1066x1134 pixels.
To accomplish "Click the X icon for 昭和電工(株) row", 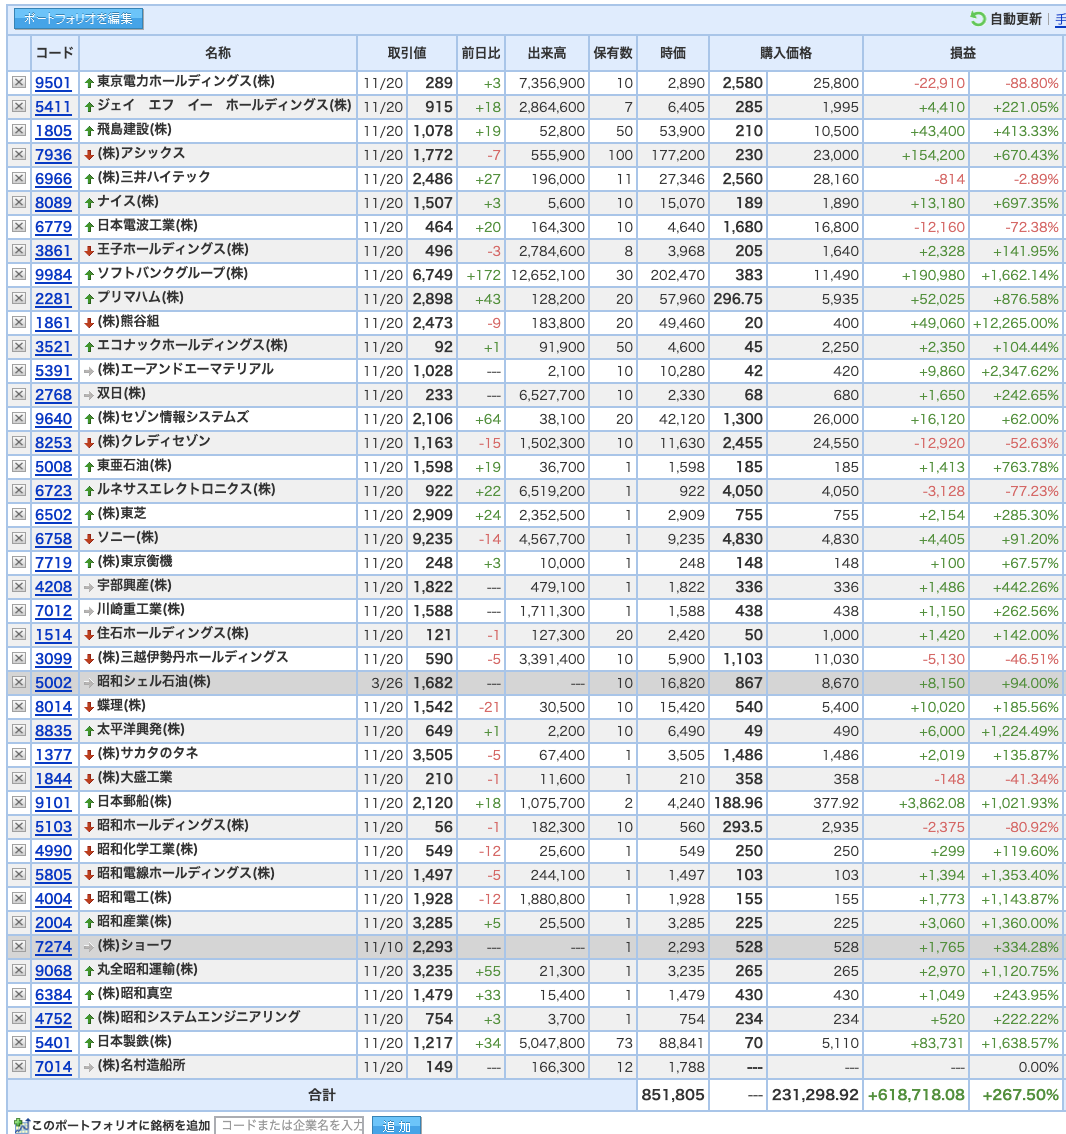I will click(19, 899).
